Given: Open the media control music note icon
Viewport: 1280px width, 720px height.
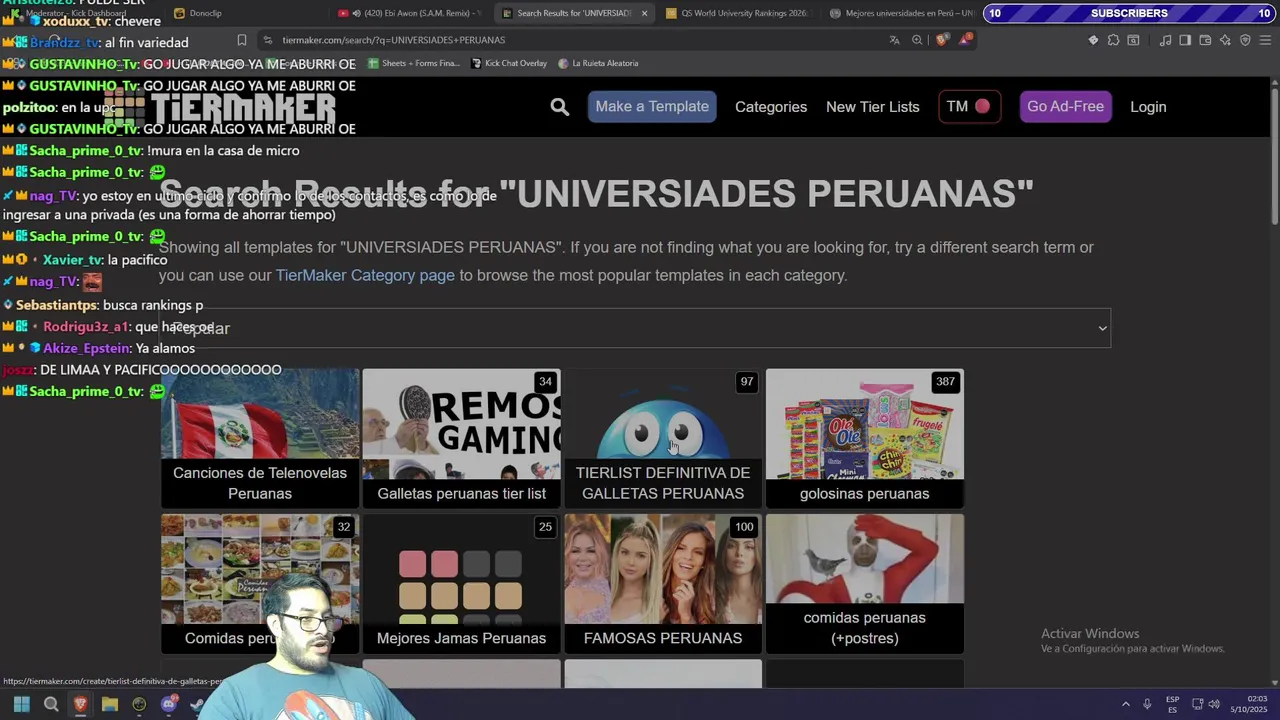Looking at the screenshot, I should pyautogui.click(x=1165, y=40).
